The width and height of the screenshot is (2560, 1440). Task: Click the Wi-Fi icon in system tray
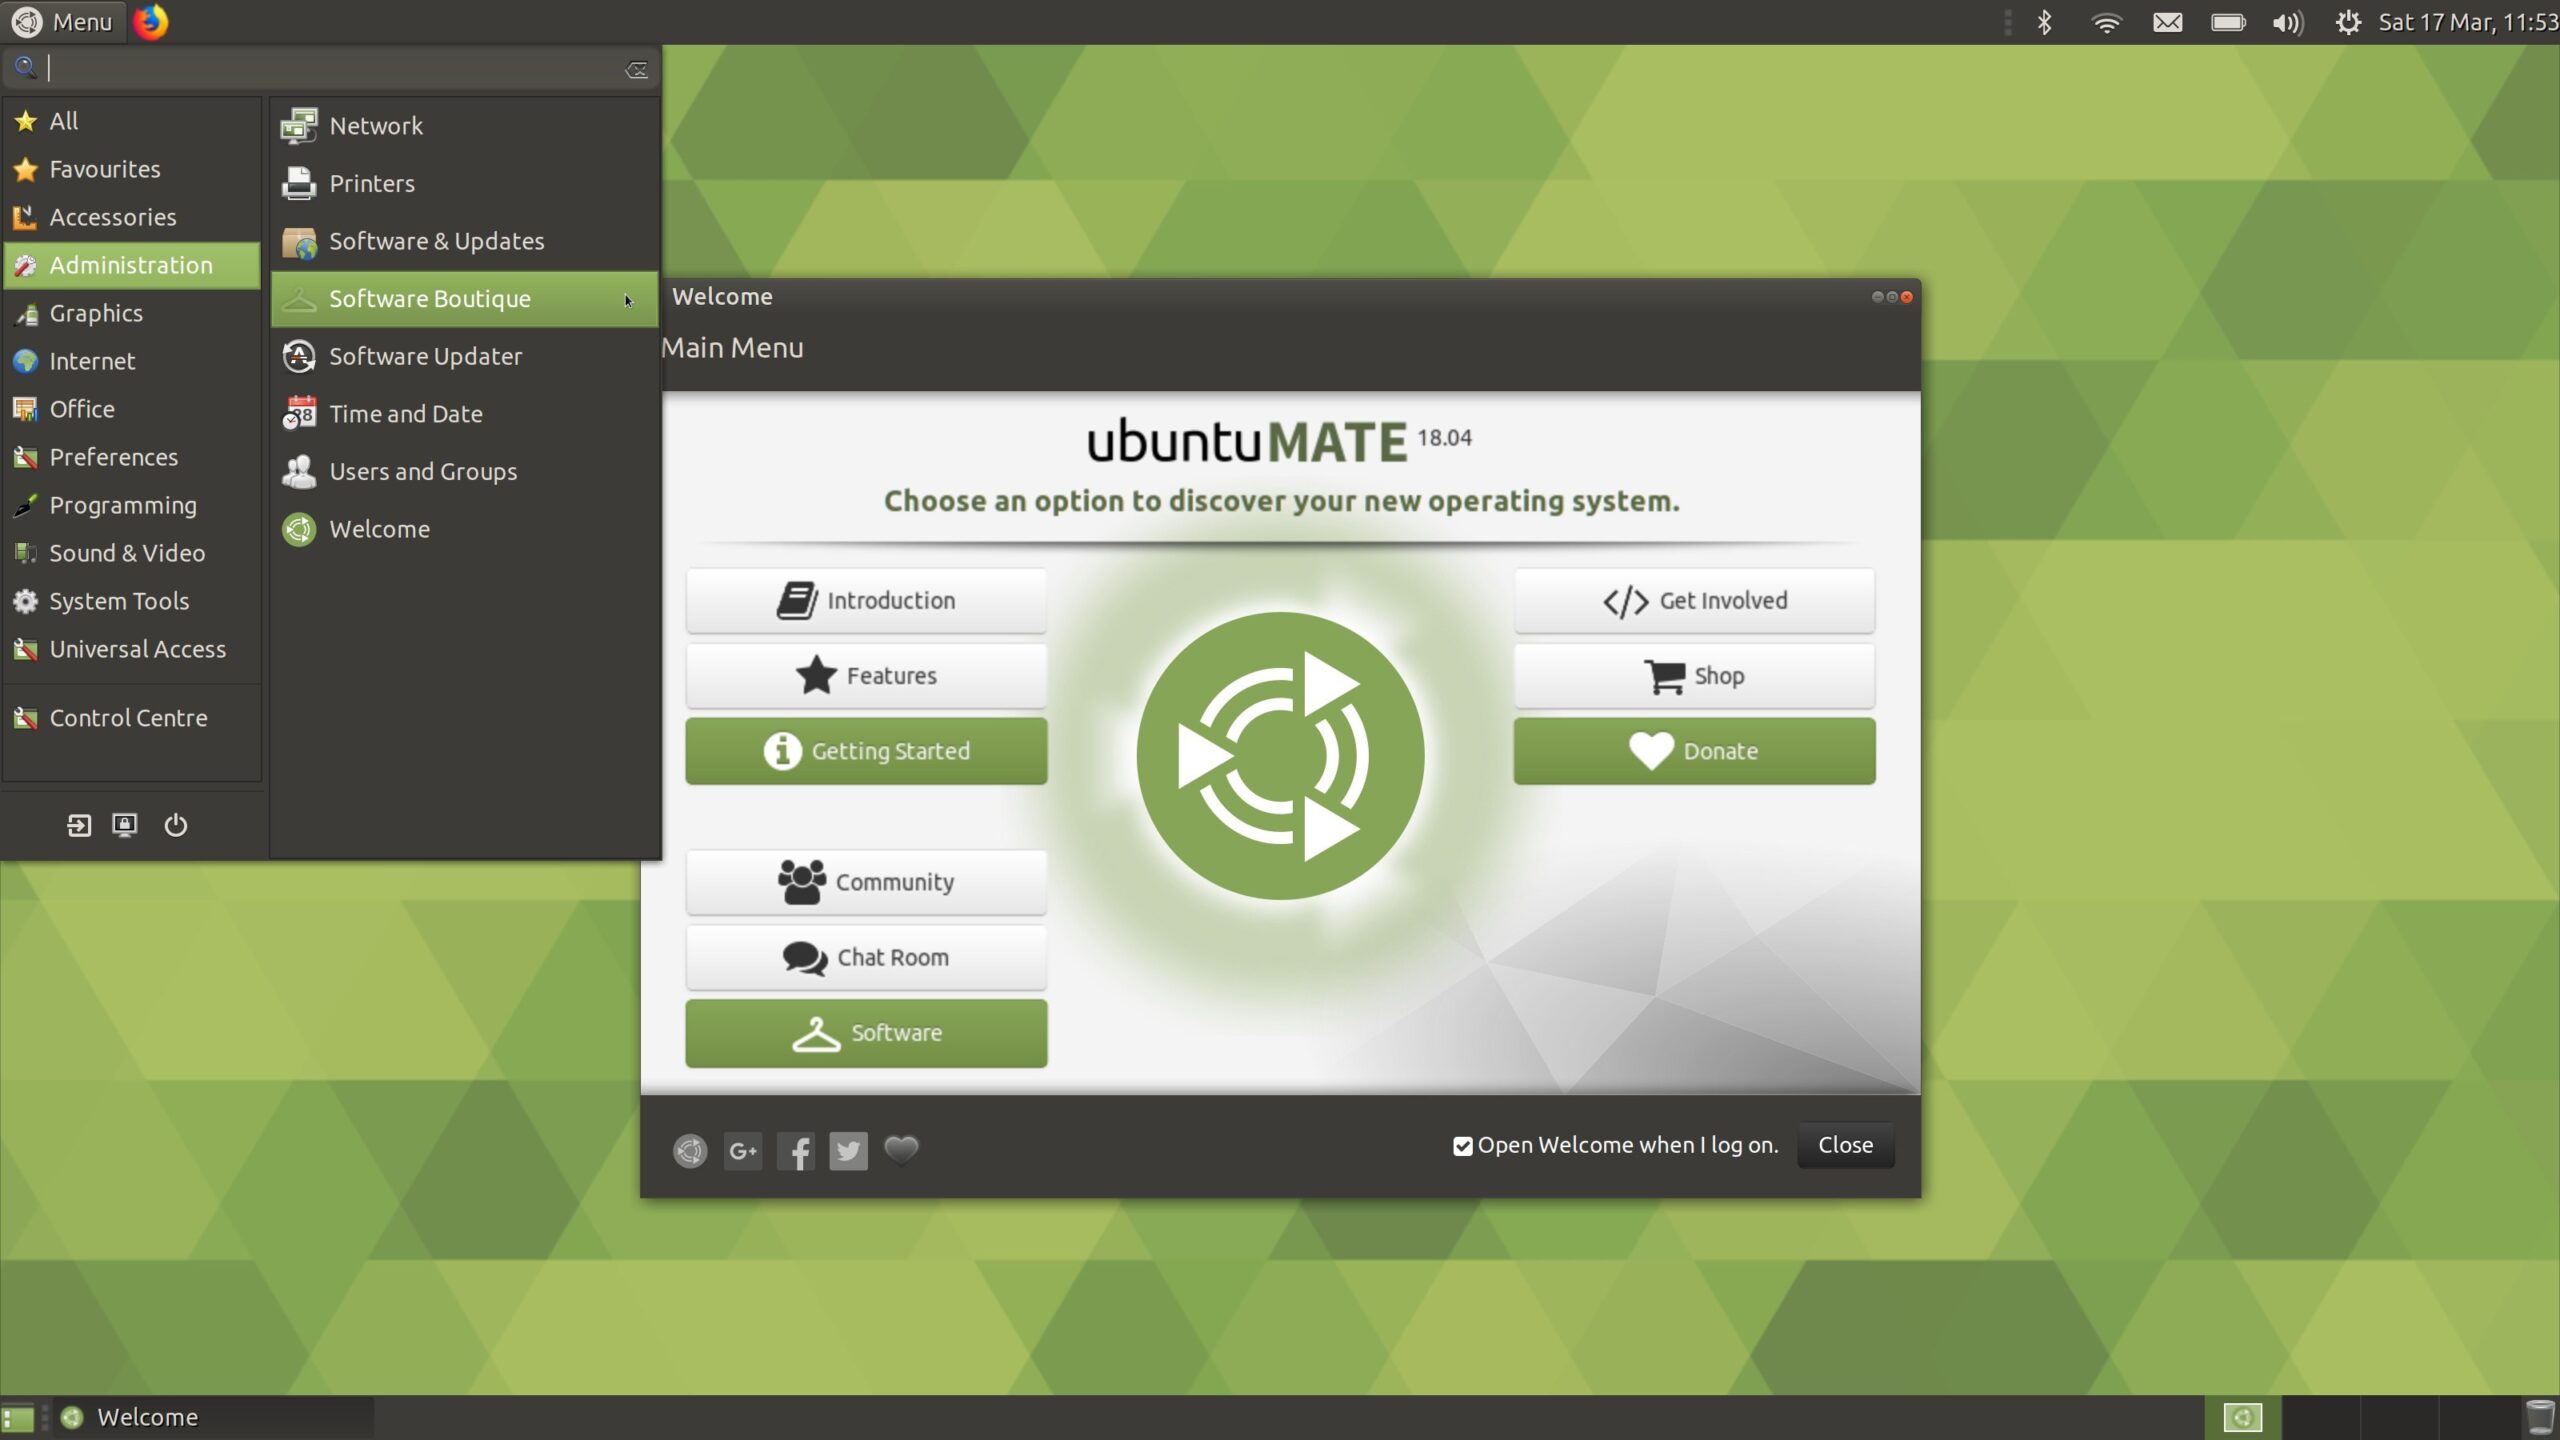pos(2108,21)
